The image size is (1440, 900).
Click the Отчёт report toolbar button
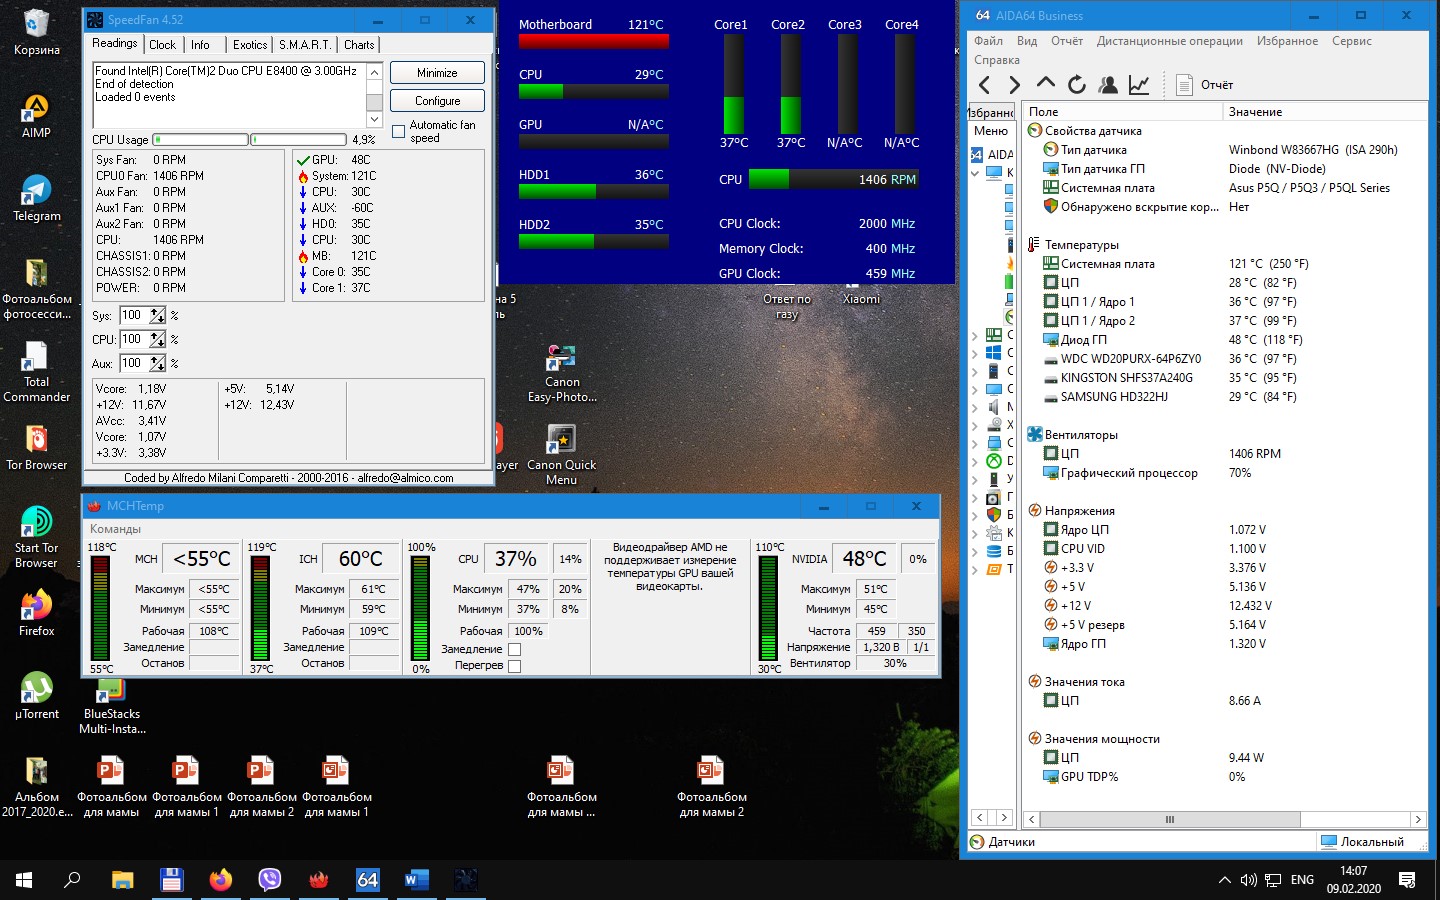point(1206,85)
